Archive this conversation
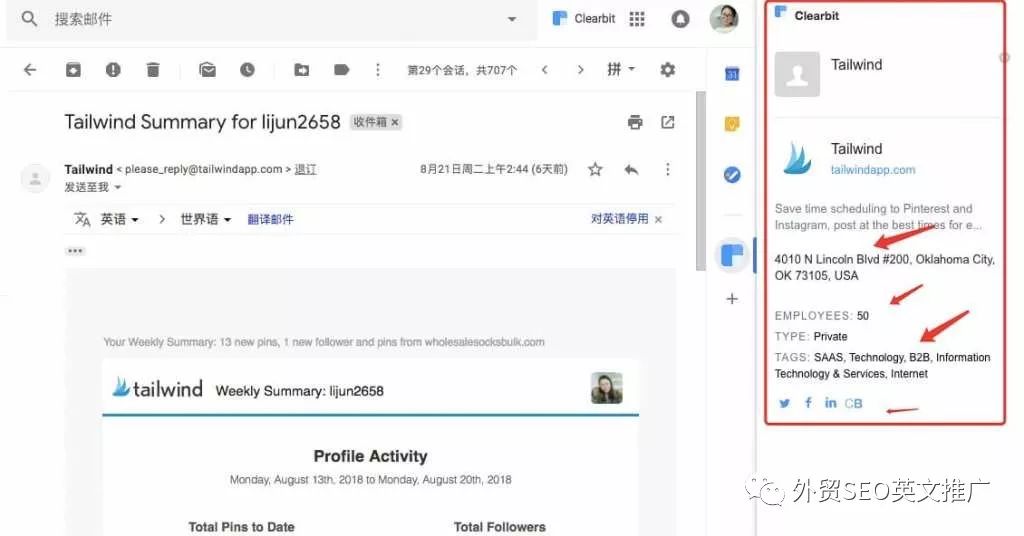The width and height of the screenshot is (1024, 536). tap(73, 69)
